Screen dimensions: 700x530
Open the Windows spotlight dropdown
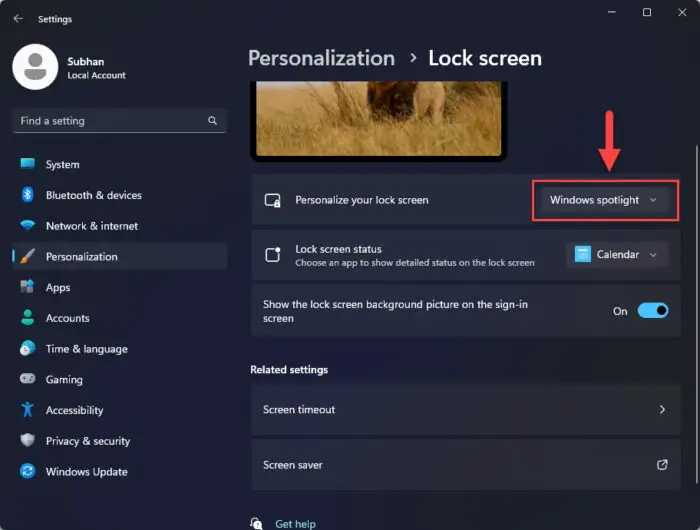[x=604, y=200]
